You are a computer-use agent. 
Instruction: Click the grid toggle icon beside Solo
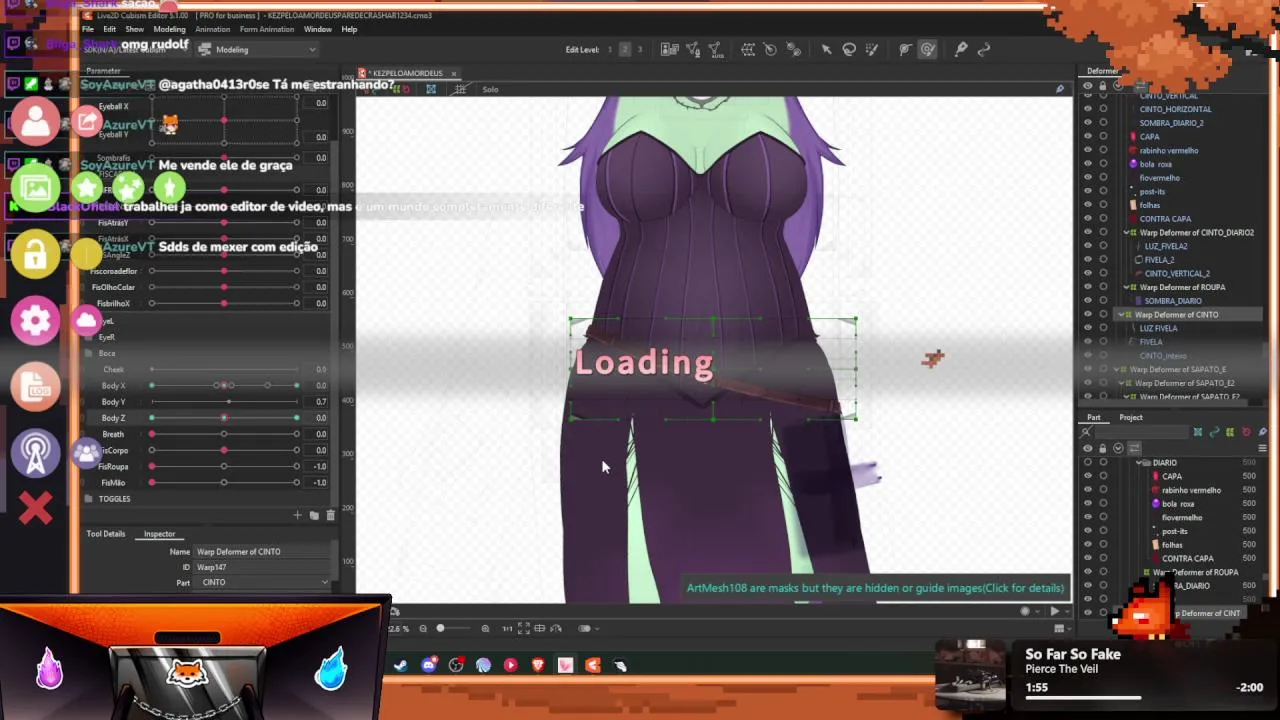[x=461, y=89]
